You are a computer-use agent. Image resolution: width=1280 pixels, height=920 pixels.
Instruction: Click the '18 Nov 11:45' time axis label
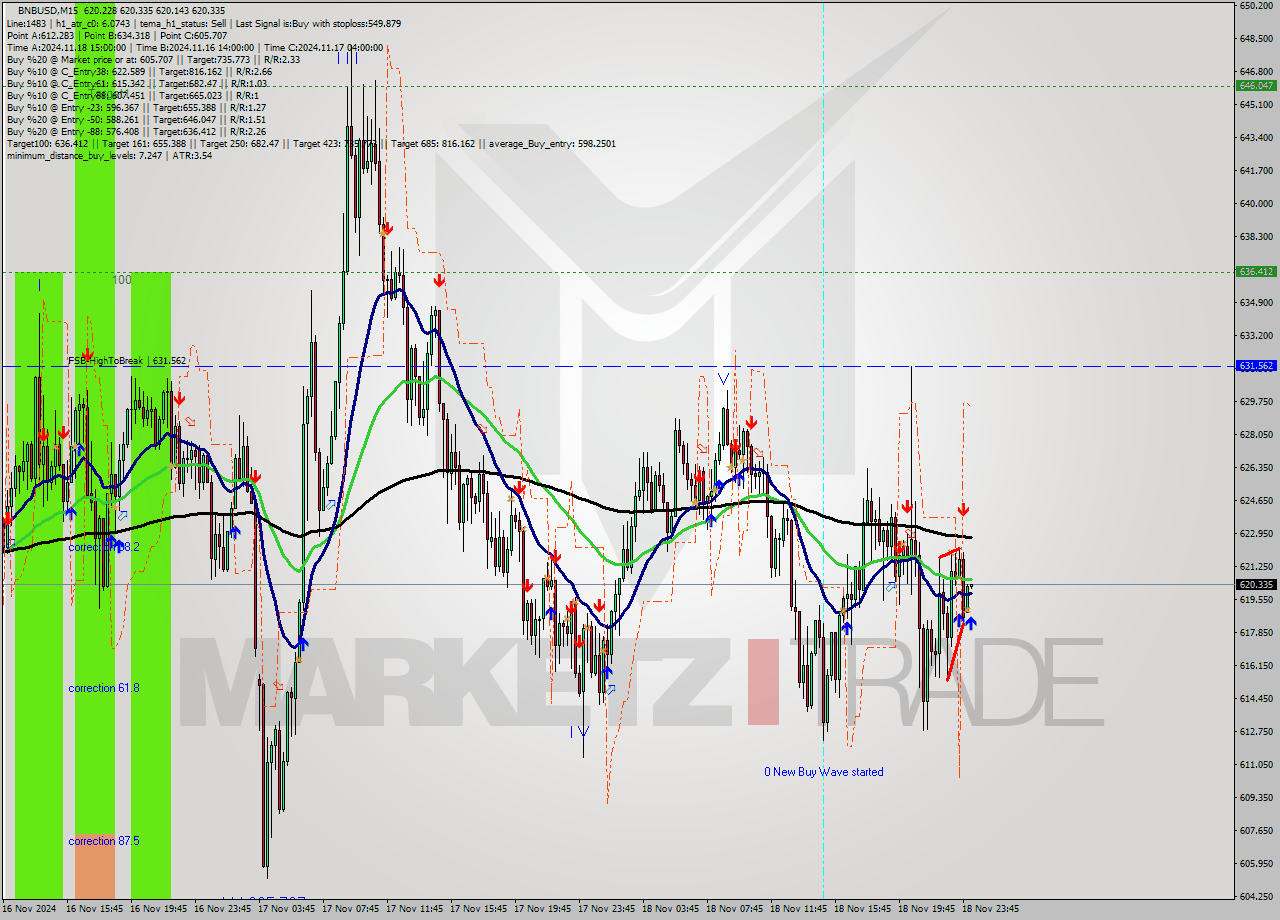coord(798,909)
